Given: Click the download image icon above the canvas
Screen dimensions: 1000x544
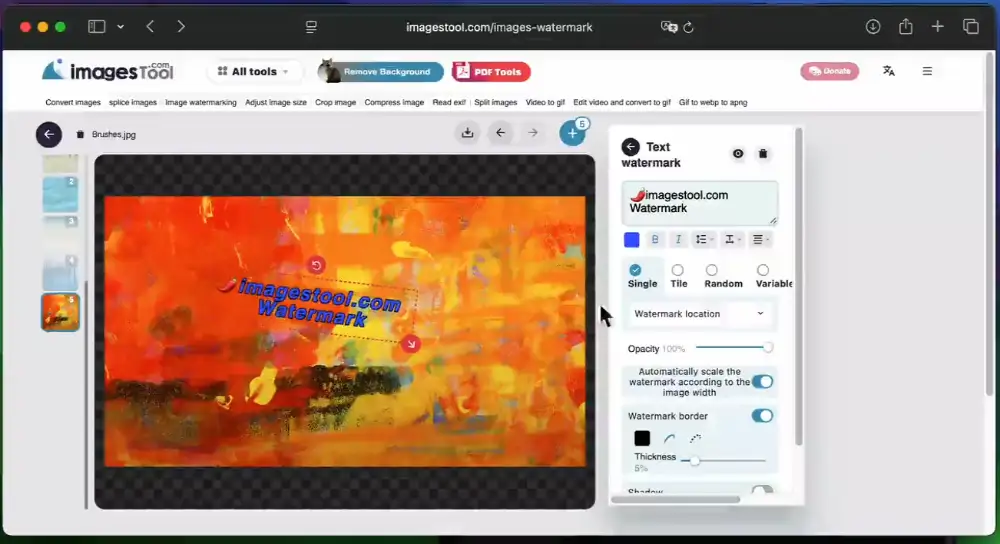Looking at the screenshot, I should [467, 133].
